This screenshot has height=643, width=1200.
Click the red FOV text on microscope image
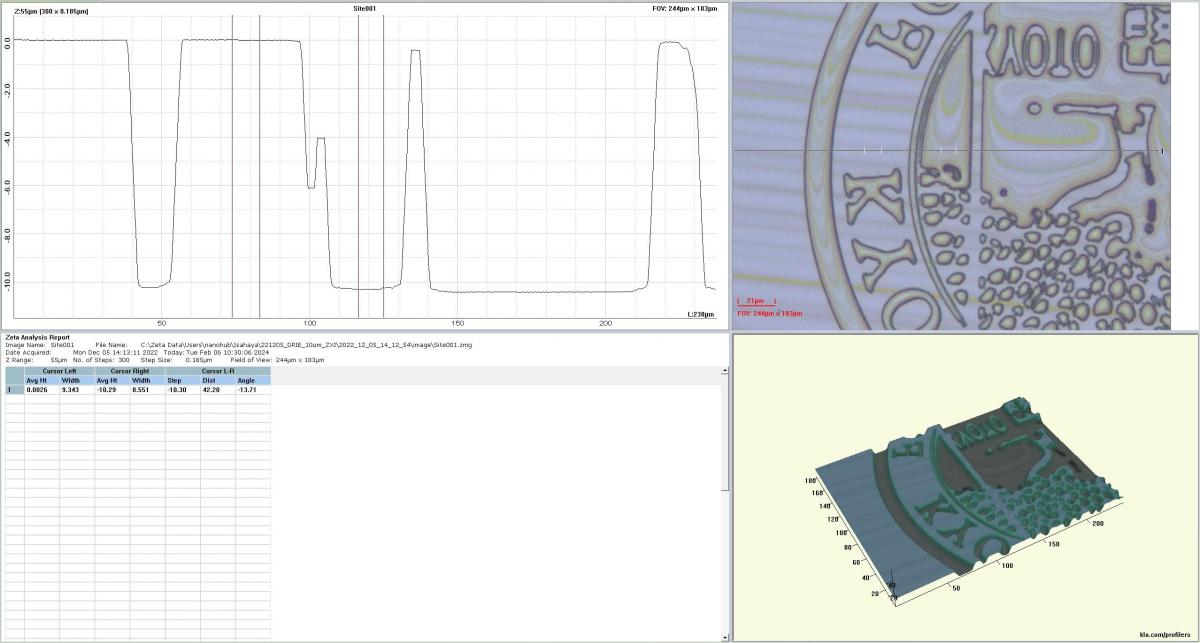pyautogui.click(x=770, y=313)
